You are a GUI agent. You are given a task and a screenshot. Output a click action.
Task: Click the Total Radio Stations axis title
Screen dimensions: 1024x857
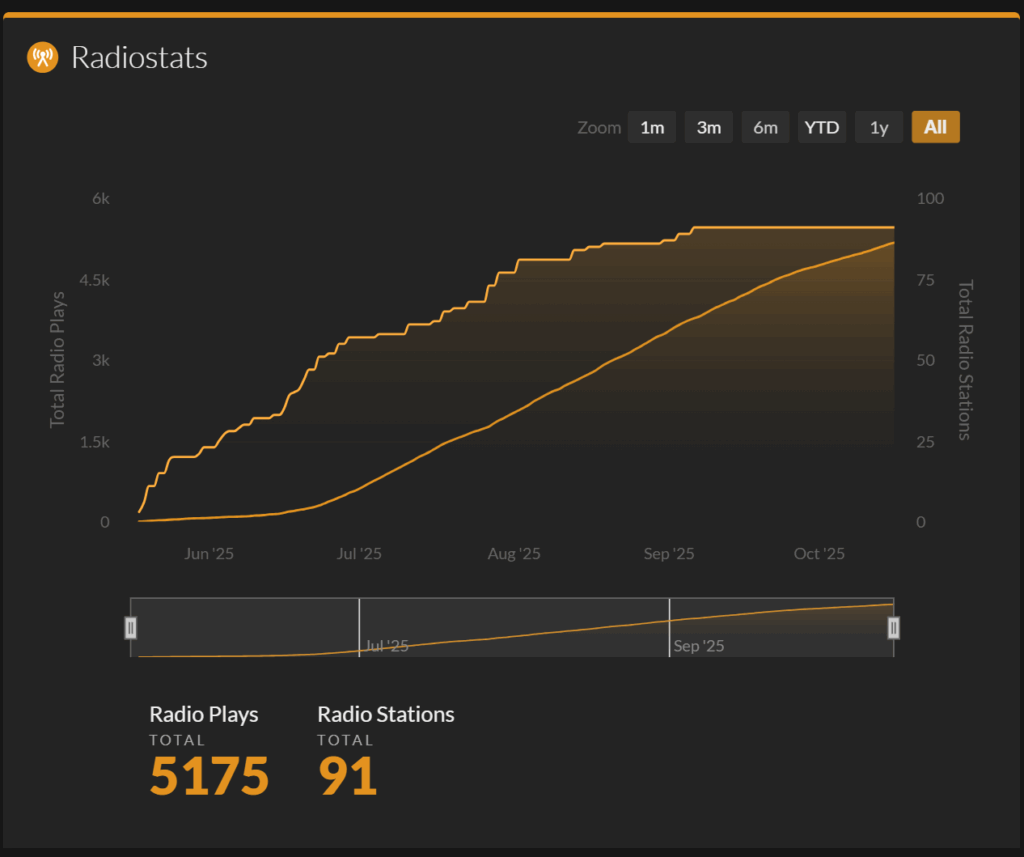965,359
